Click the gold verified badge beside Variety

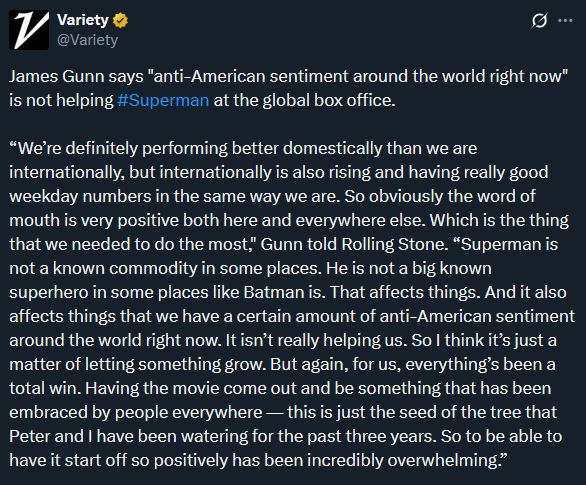(x=120, y=21)
